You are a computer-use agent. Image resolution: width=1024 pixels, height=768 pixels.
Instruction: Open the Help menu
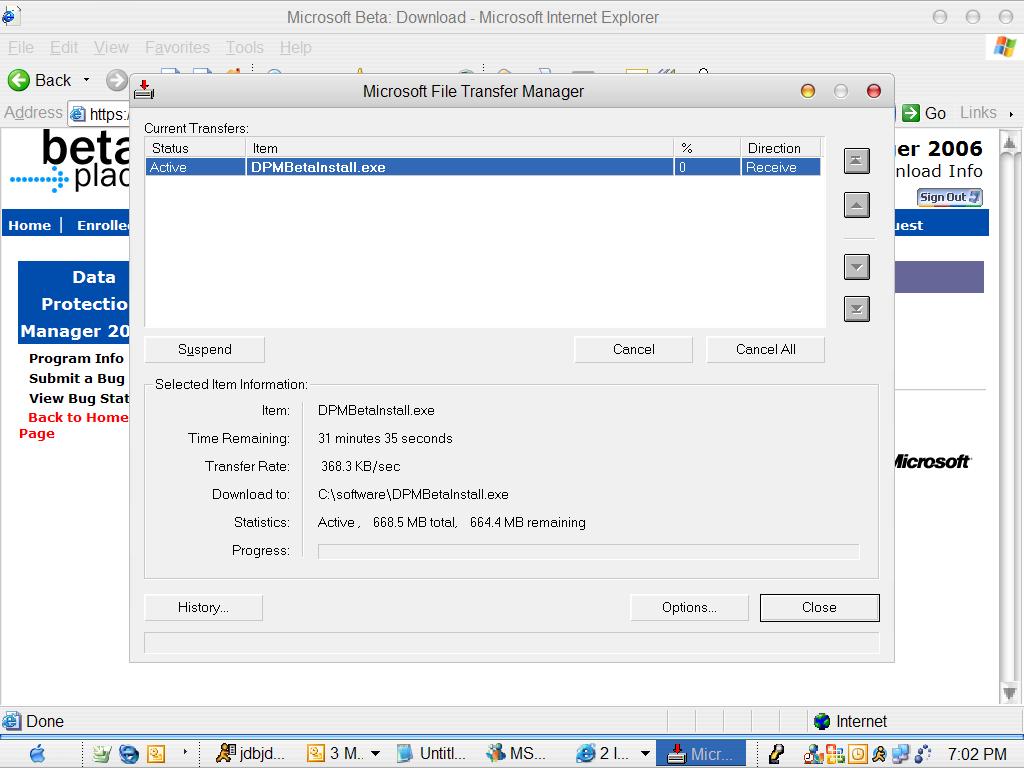click(x=296, y=48)
